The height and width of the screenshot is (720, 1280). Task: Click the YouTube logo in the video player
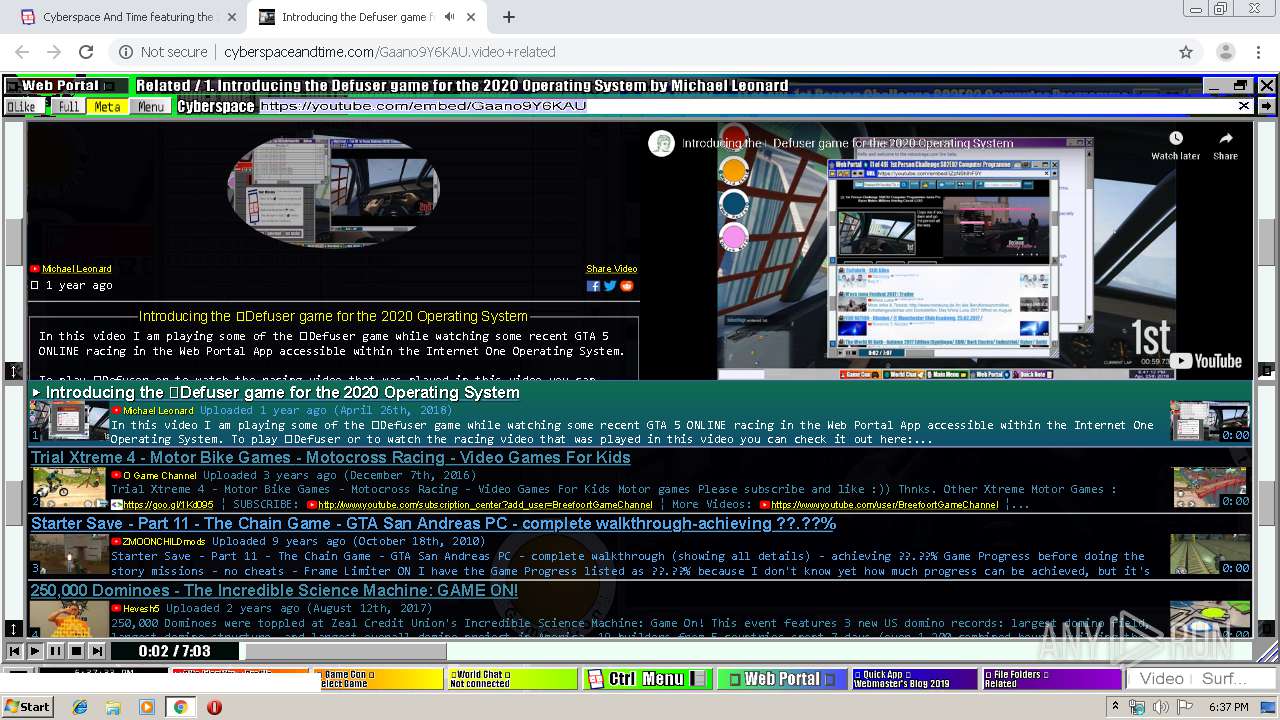pyautogui.click(x=1207, y=361)
